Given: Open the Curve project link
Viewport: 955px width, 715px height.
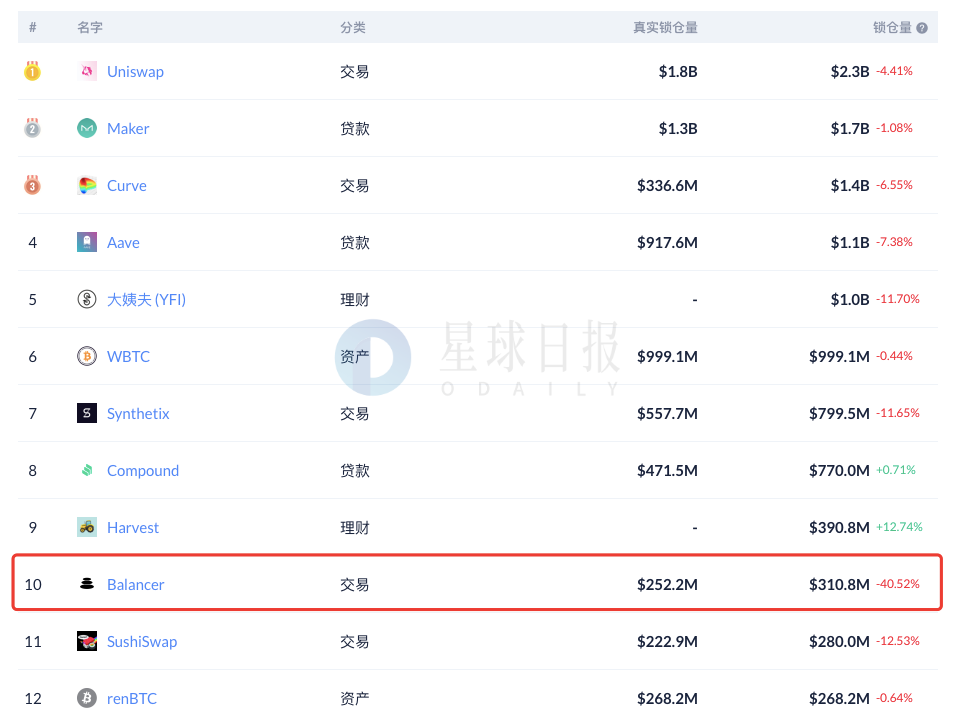Looking at the screenshot, I should (127, 186).
